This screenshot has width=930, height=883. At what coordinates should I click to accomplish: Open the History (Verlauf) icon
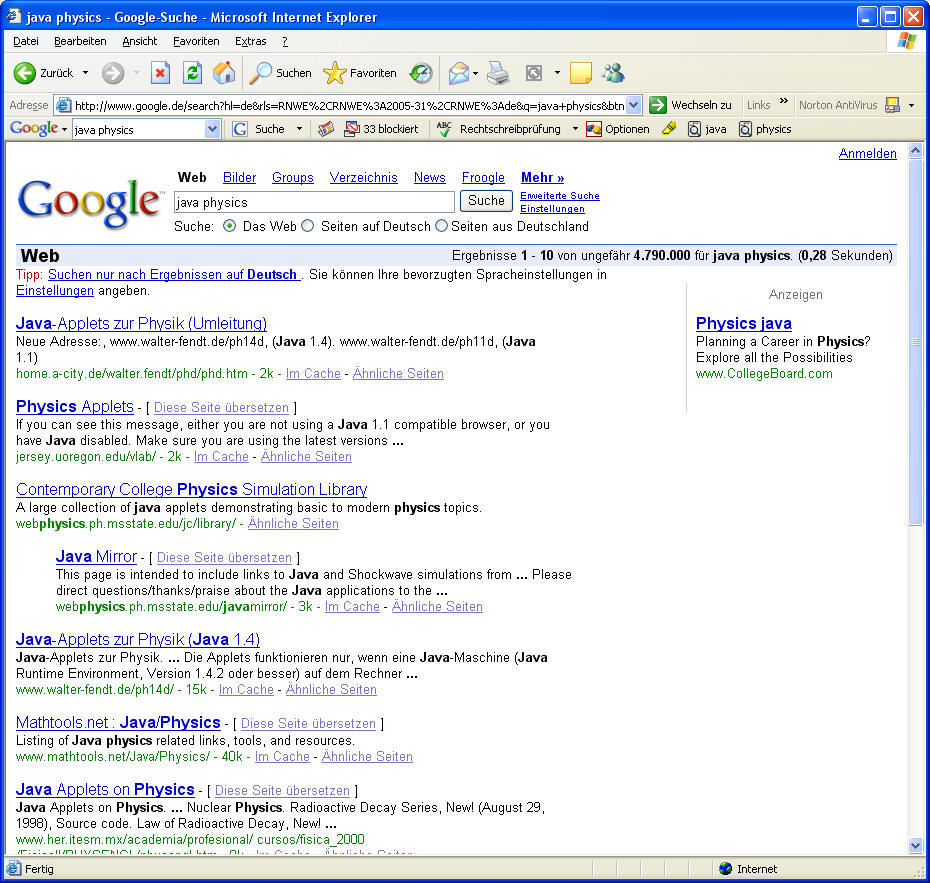click(x=421, y=73)
